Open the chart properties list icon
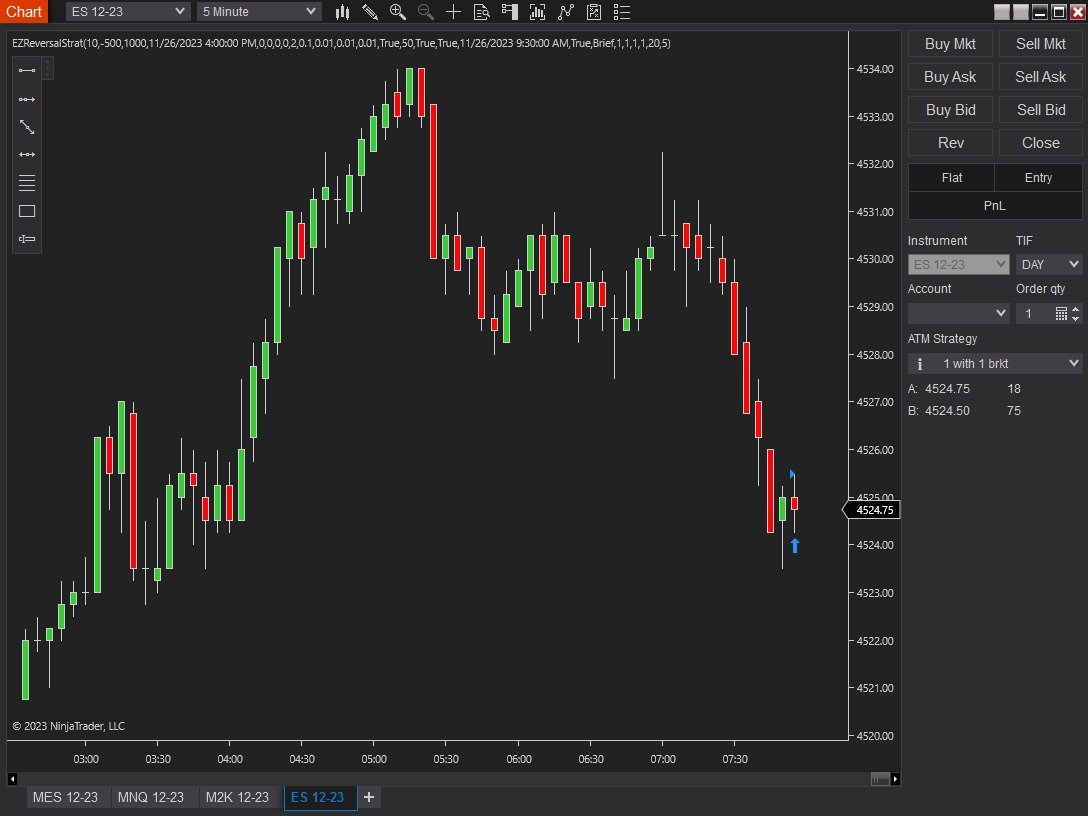The image size is (1088, 816). point(622,12)
